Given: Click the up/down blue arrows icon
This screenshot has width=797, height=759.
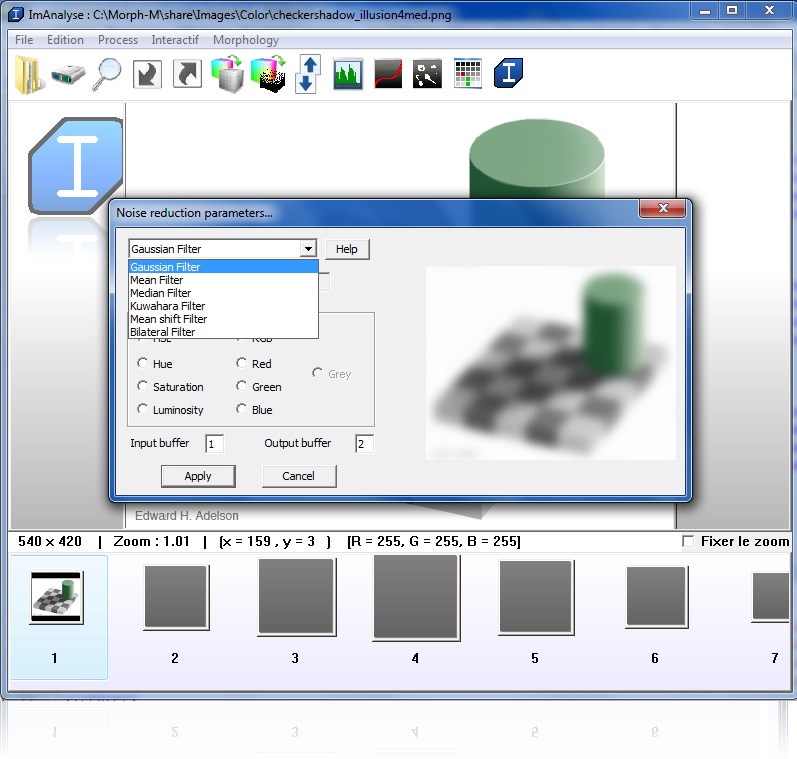Looking at the screenshot, I should (x=308, y=74).
